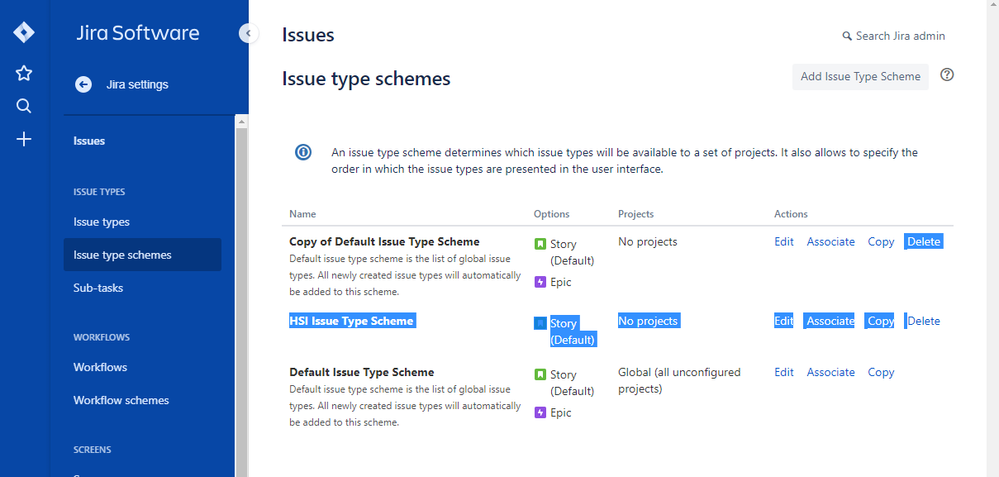Image resolution: width=999 pixels, height=477 pixels.
Task: Click Copy of Default Issue Type Scheme name
Action: (384, 242)
